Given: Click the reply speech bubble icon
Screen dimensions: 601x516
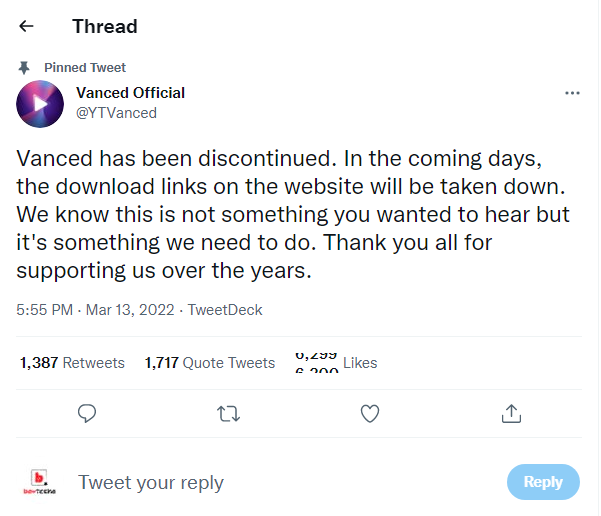Looking at the screenshot, I should [x=87, y=412].
